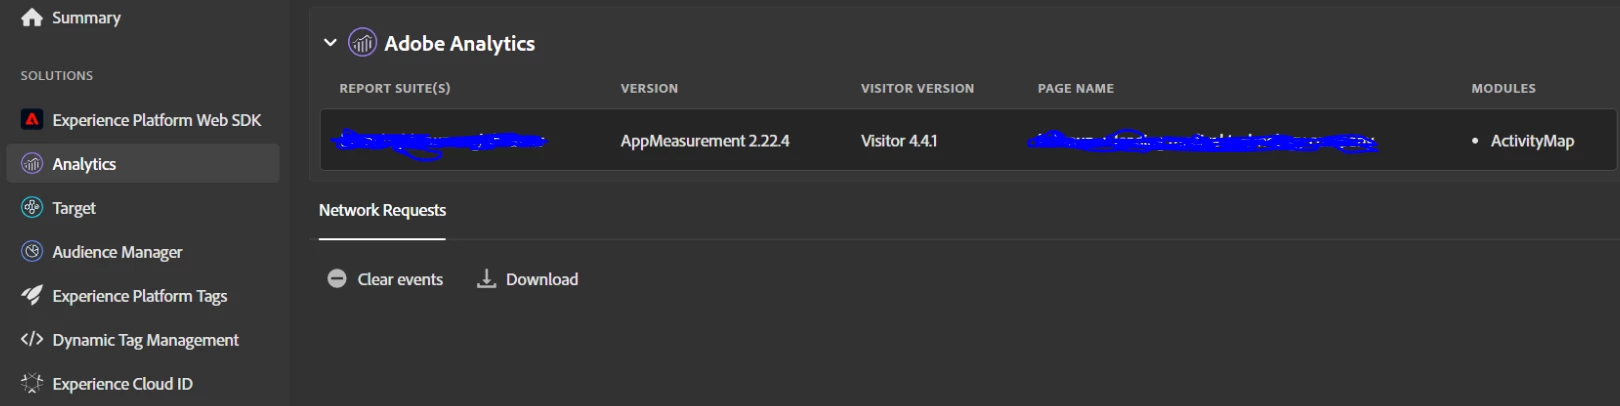The height and width of the screenshot is (406, 1620).
Task: Click the Experience Platform Tags icon
Action: [x=32, y=296]
